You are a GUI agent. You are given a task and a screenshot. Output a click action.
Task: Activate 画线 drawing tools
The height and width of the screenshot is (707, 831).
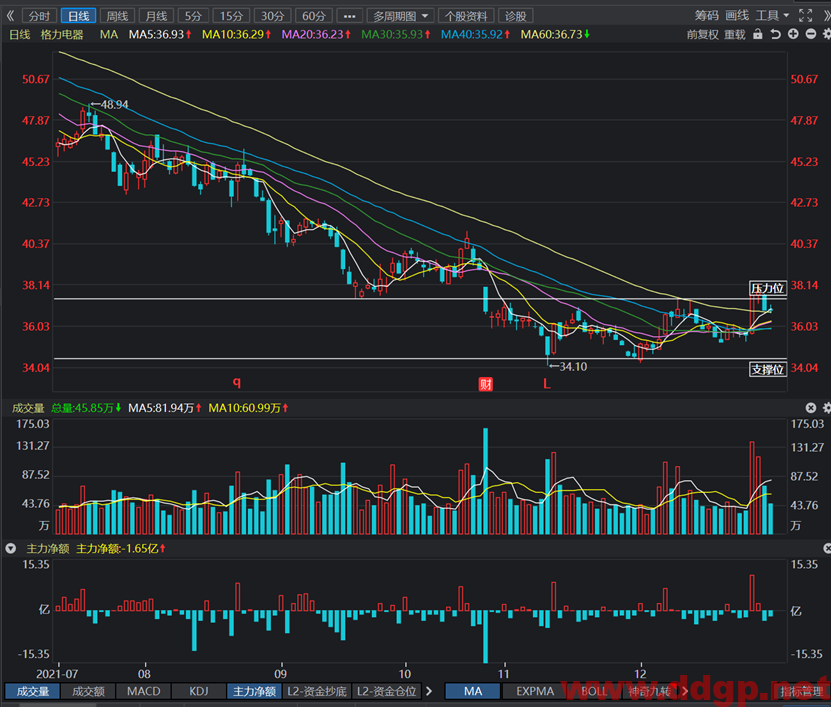tap(737, 16)
